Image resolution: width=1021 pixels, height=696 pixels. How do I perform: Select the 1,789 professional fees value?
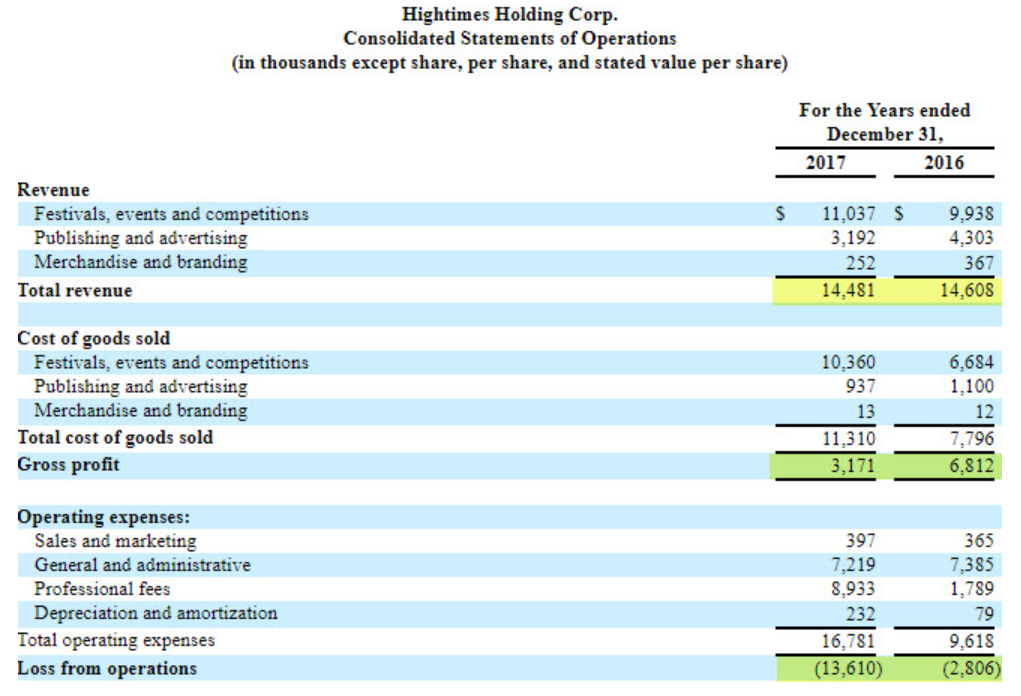point(971,589)
